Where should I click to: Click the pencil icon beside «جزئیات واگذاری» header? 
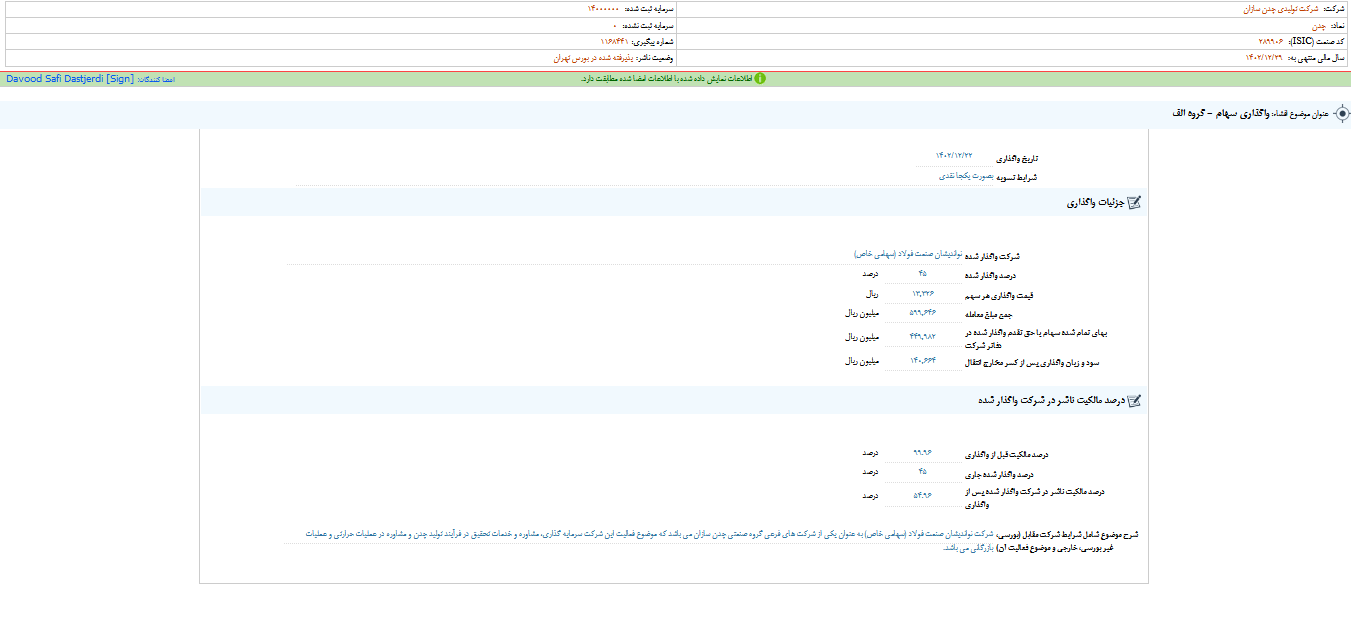pos(1135,201)
